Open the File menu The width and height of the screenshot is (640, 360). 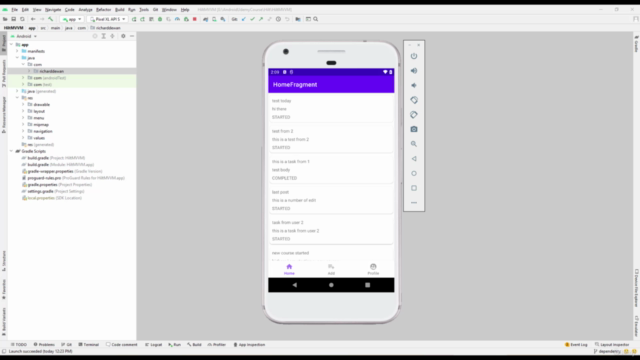(14, 9)
